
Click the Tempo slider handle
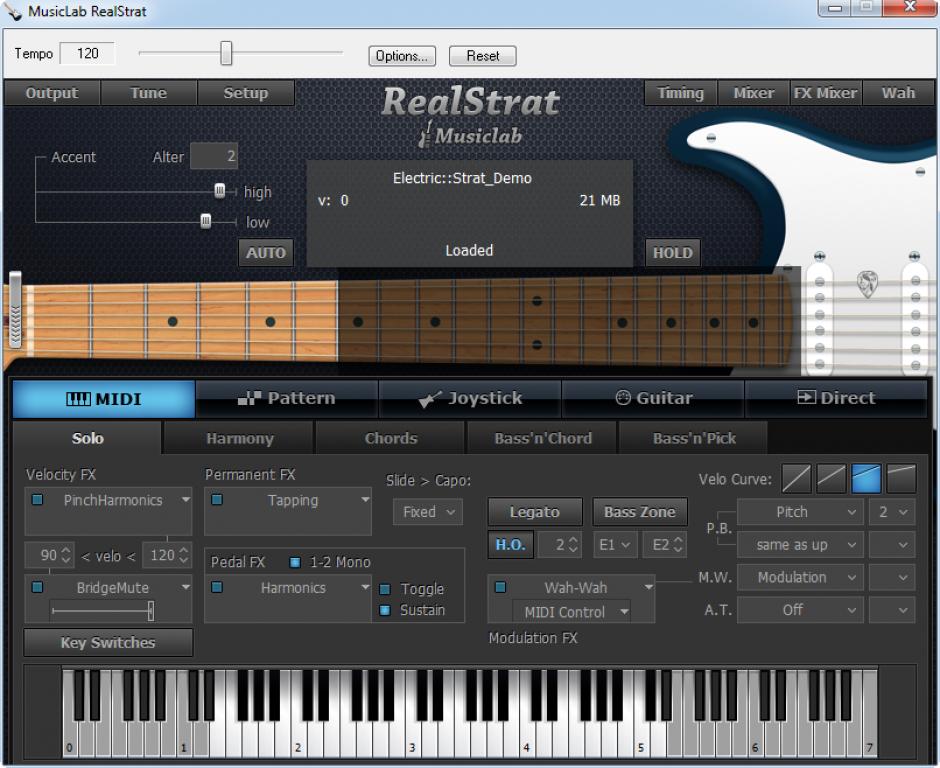(x=225, y=53)
